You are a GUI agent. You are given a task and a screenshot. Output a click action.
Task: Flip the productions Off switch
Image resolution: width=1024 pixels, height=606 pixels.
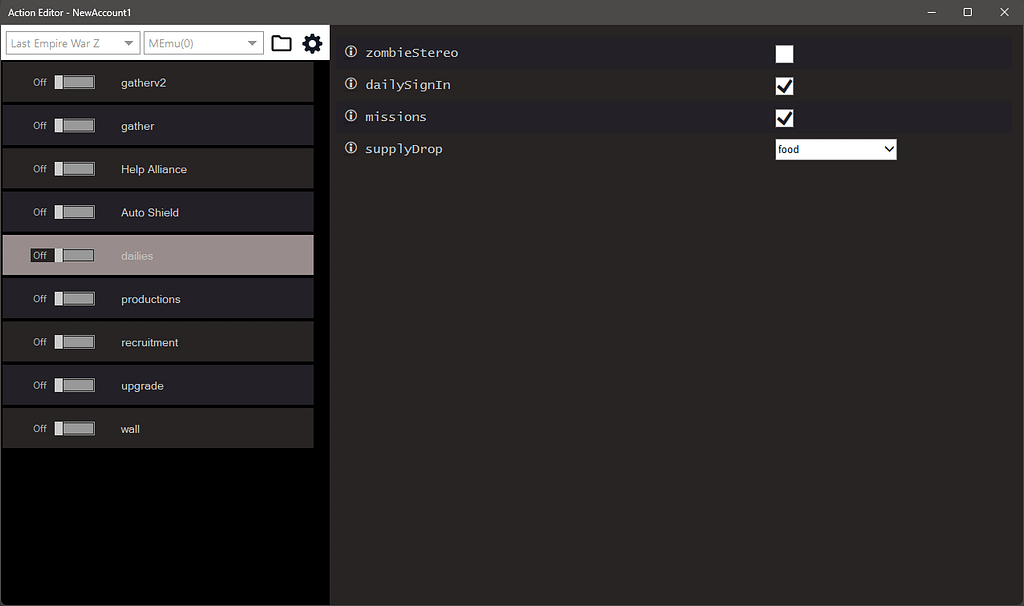pyautogui.click(x=74, y=298)
